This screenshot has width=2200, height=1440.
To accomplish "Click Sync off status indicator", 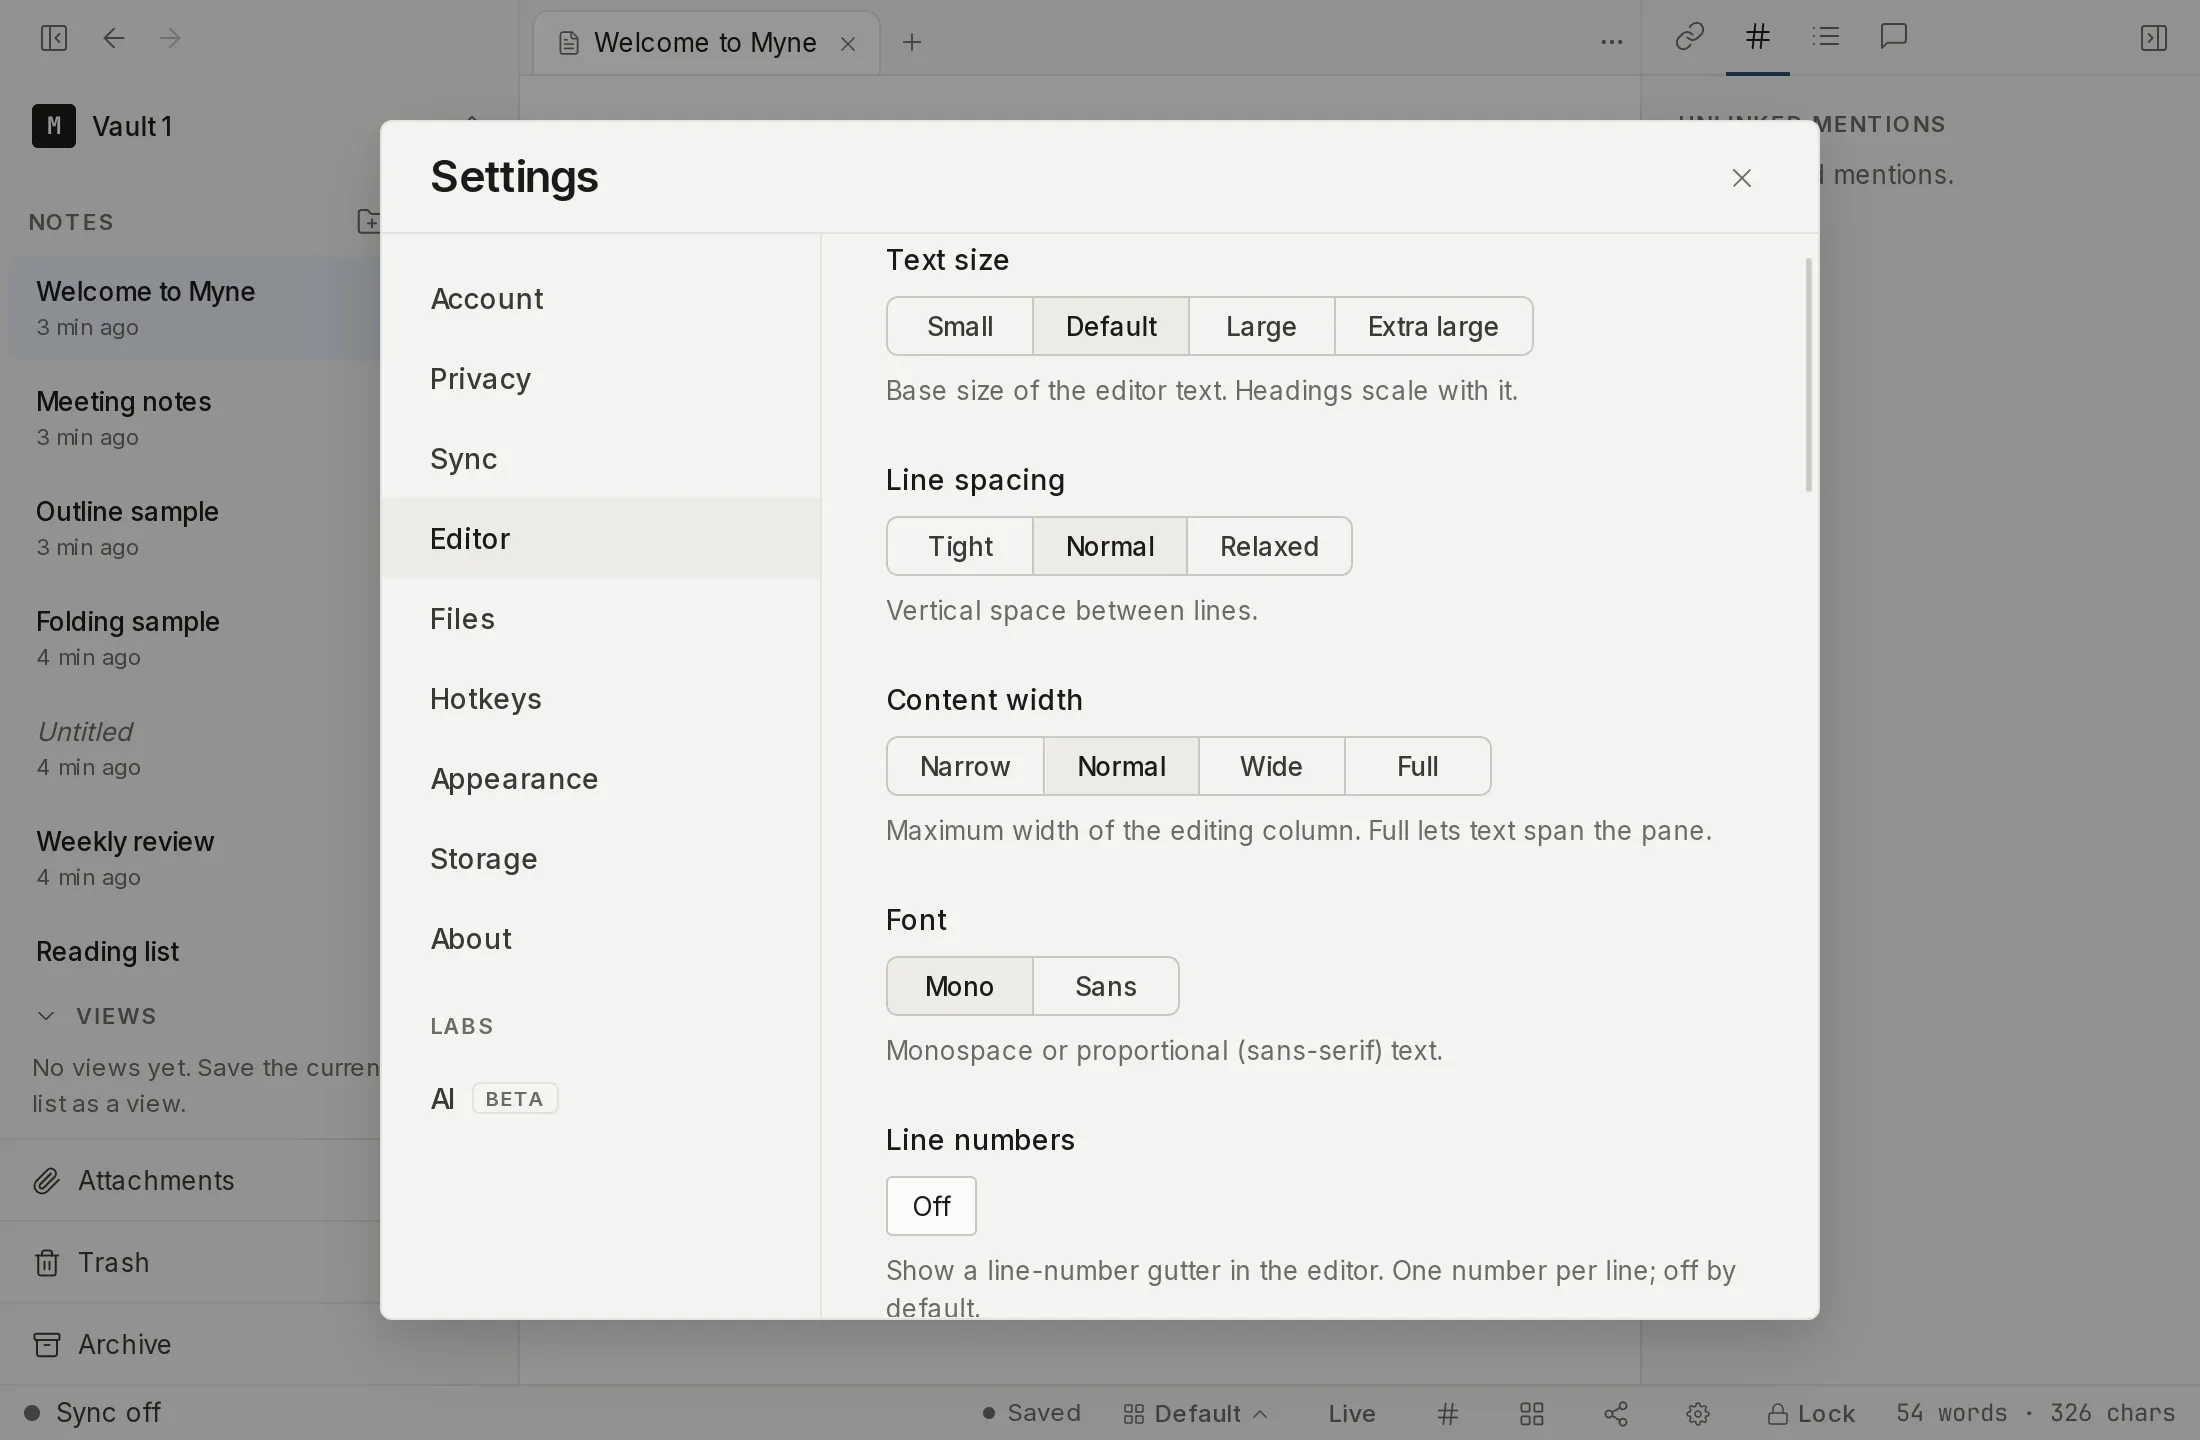I will tap(92, 1412).
